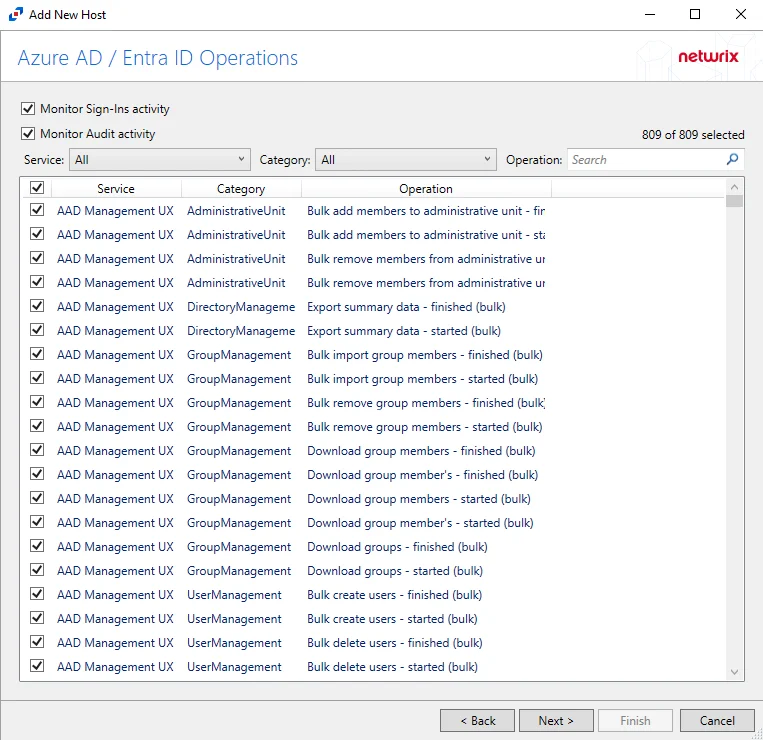Click AAD Management UX in Download groups - finished row

pos(115,547)
